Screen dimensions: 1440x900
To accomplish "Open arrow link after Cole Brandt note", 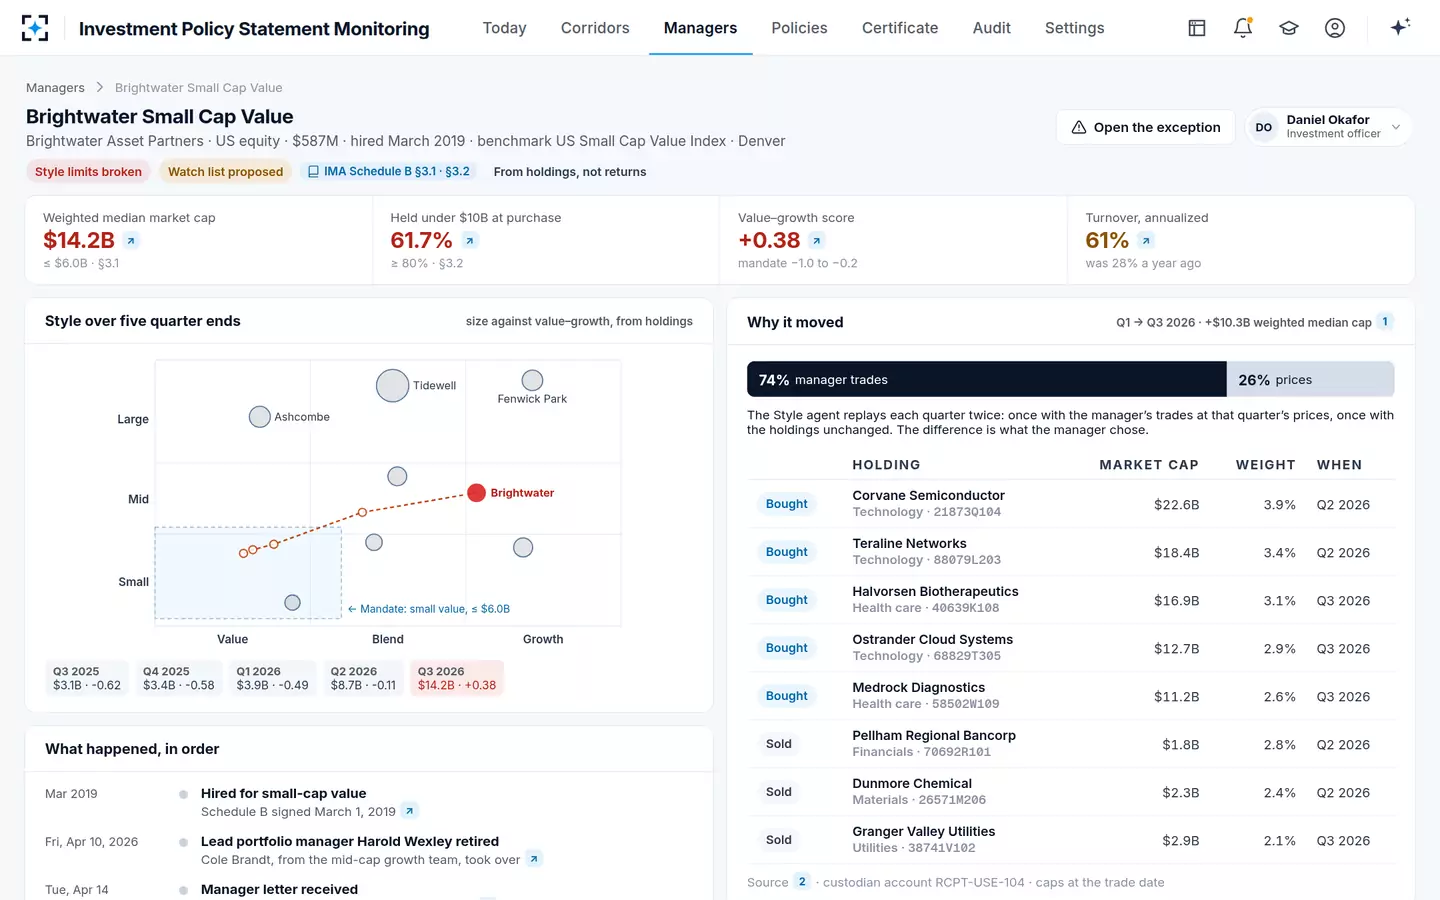I will coord(534,859).
